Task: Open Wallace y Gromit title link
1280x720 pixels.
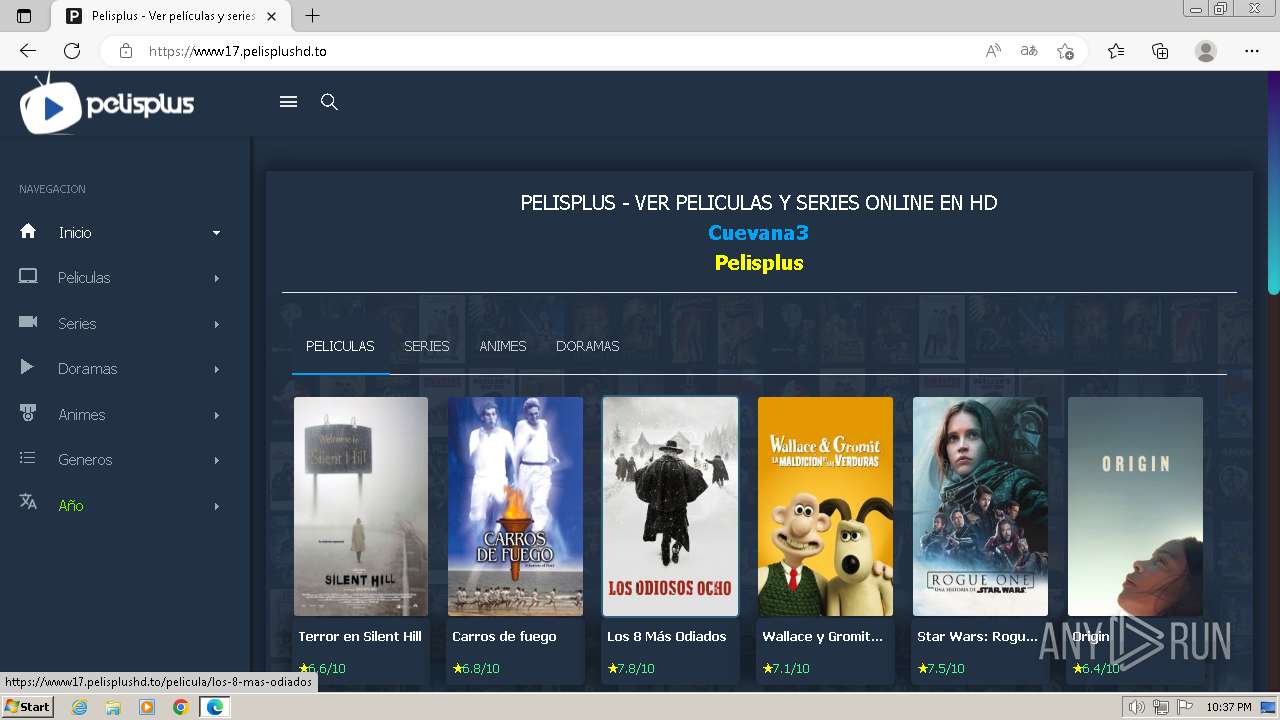Action: (822, 636)
